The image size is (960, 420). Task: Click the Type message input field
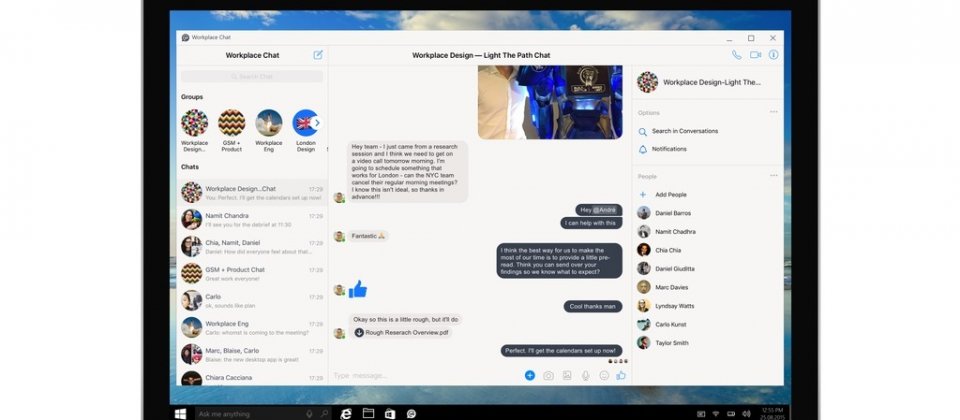point(426,375)
